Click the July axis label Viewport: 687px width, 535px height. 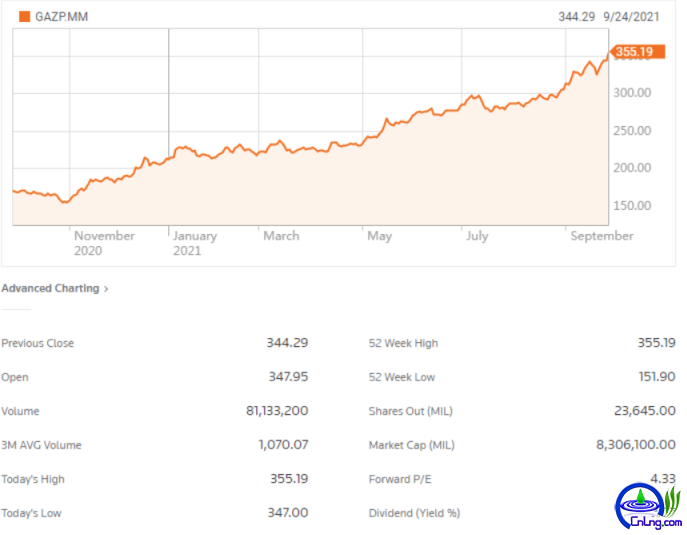[x=477, y=236]
